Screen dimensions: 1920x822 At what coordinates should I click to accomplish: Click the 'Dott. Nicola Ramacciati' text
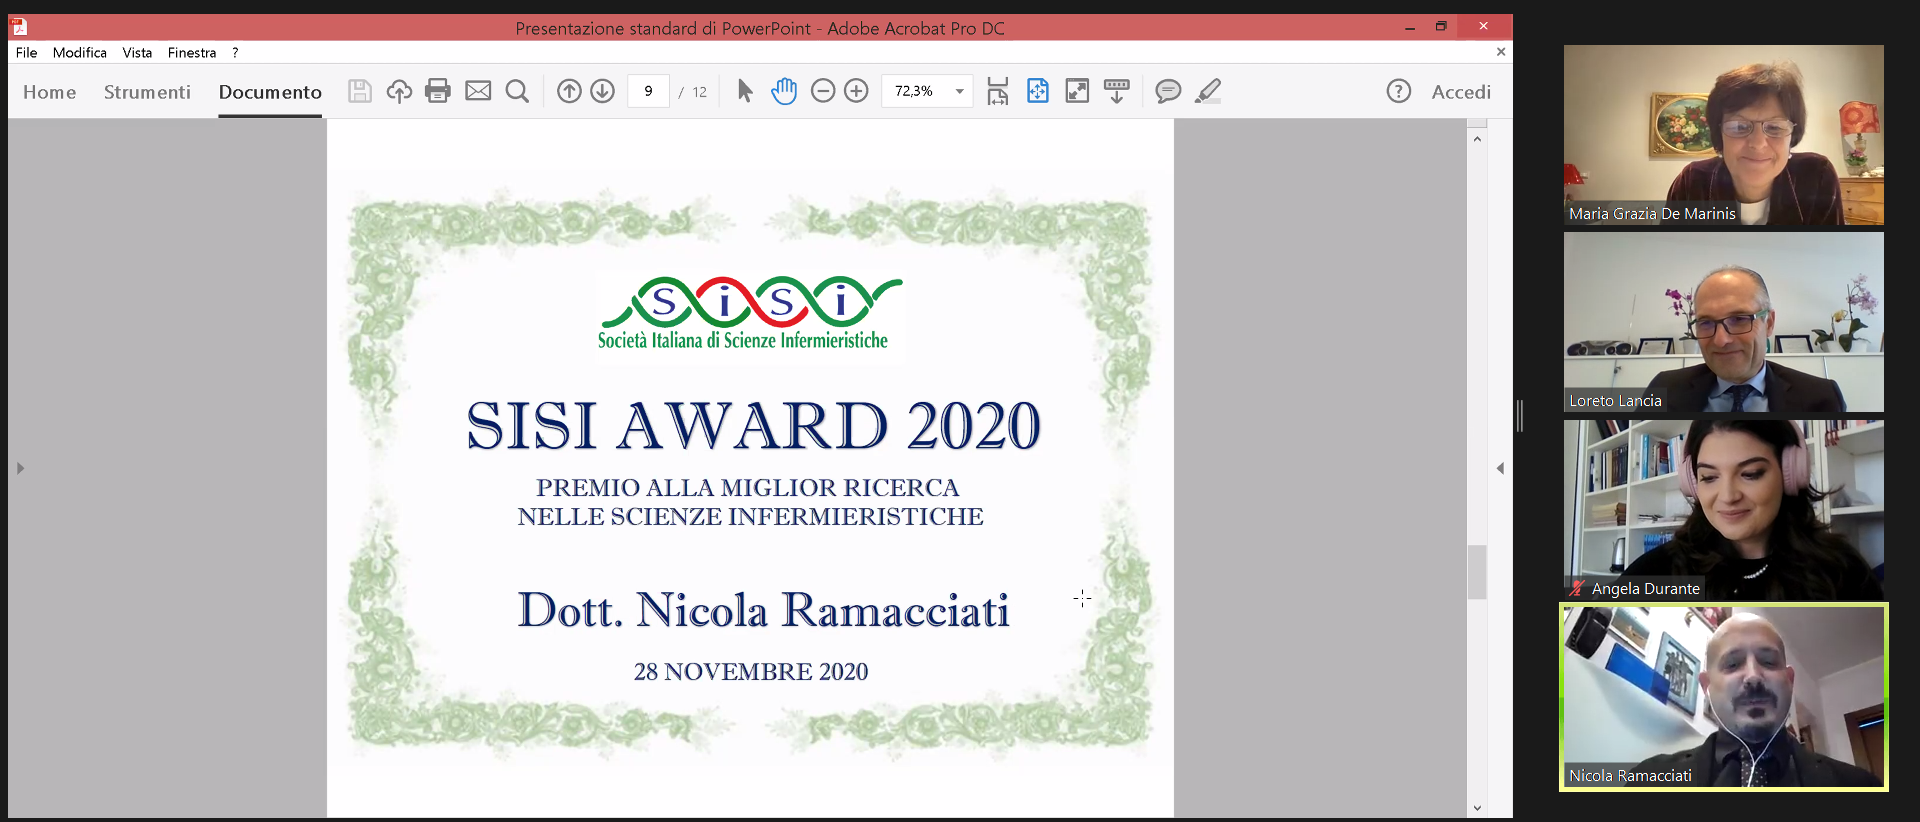point(763,610)
